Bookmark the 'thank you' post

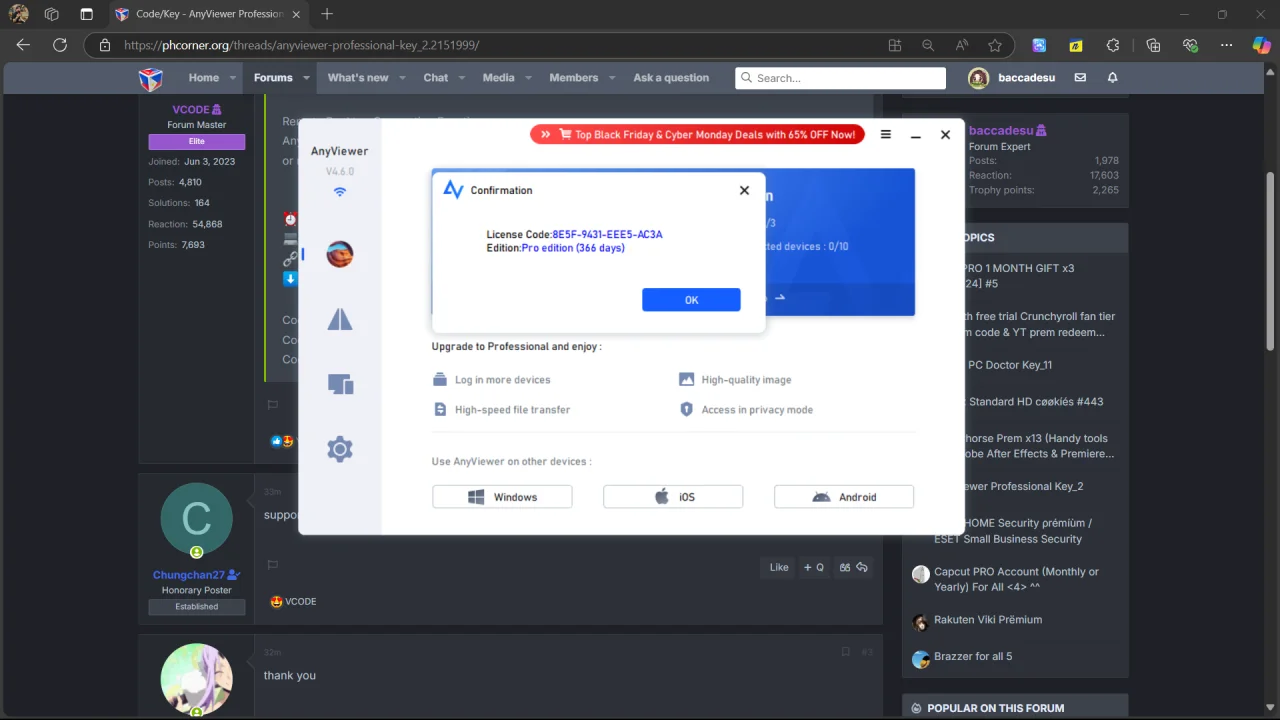pyautogui.click(x=845, y=652)
